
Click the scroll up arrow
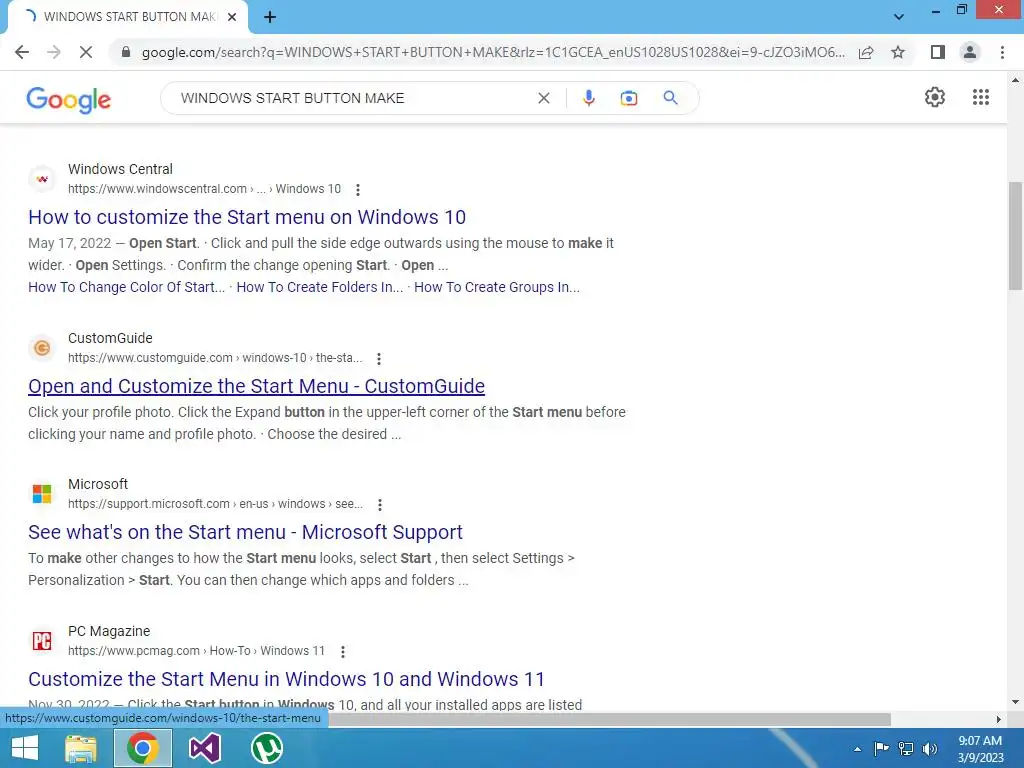click(x=1015, y=80)
